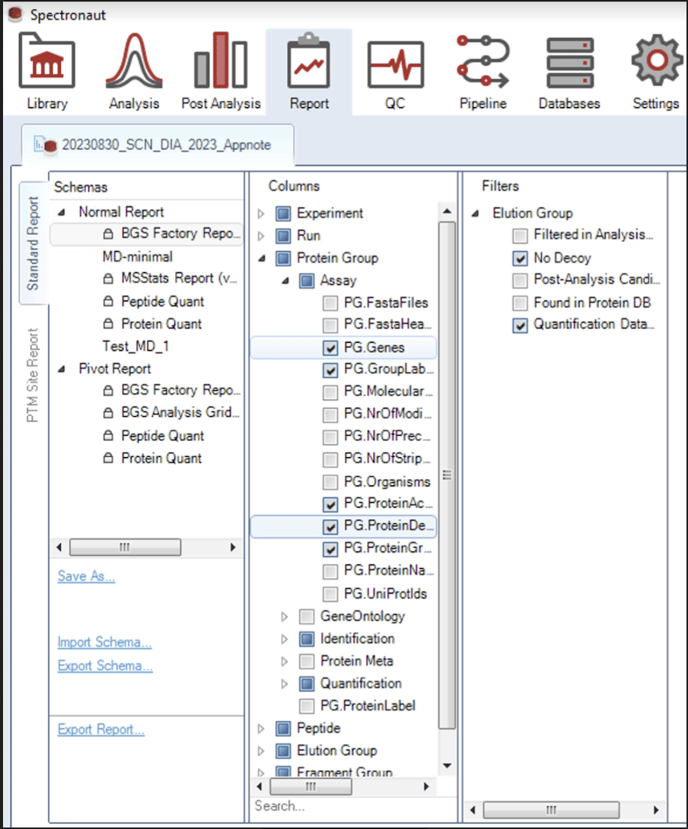Viewport: 688px width, 829px height.
Task: Click the Export Schema... link
Action: click(105, 666)
